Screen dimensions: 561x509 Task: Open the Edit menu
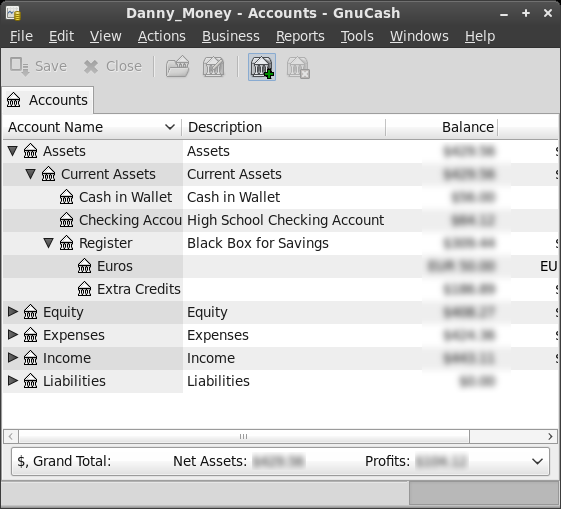tap(61, 36)
